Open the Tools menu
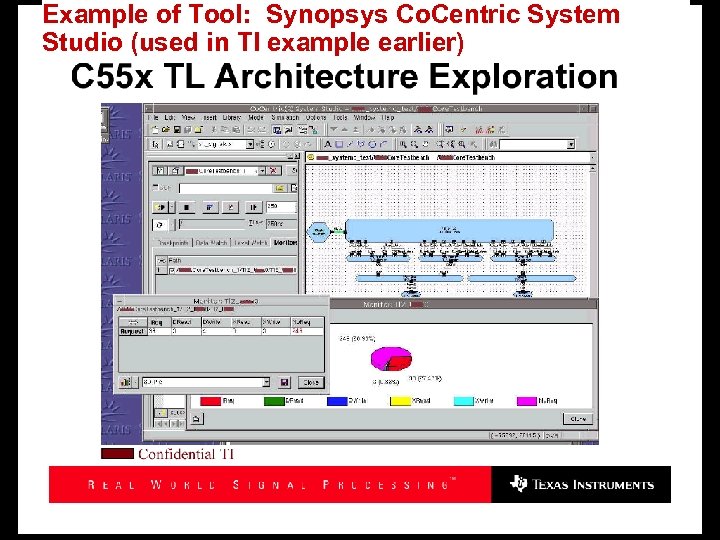The image size is (720, 540). (340, 118)
